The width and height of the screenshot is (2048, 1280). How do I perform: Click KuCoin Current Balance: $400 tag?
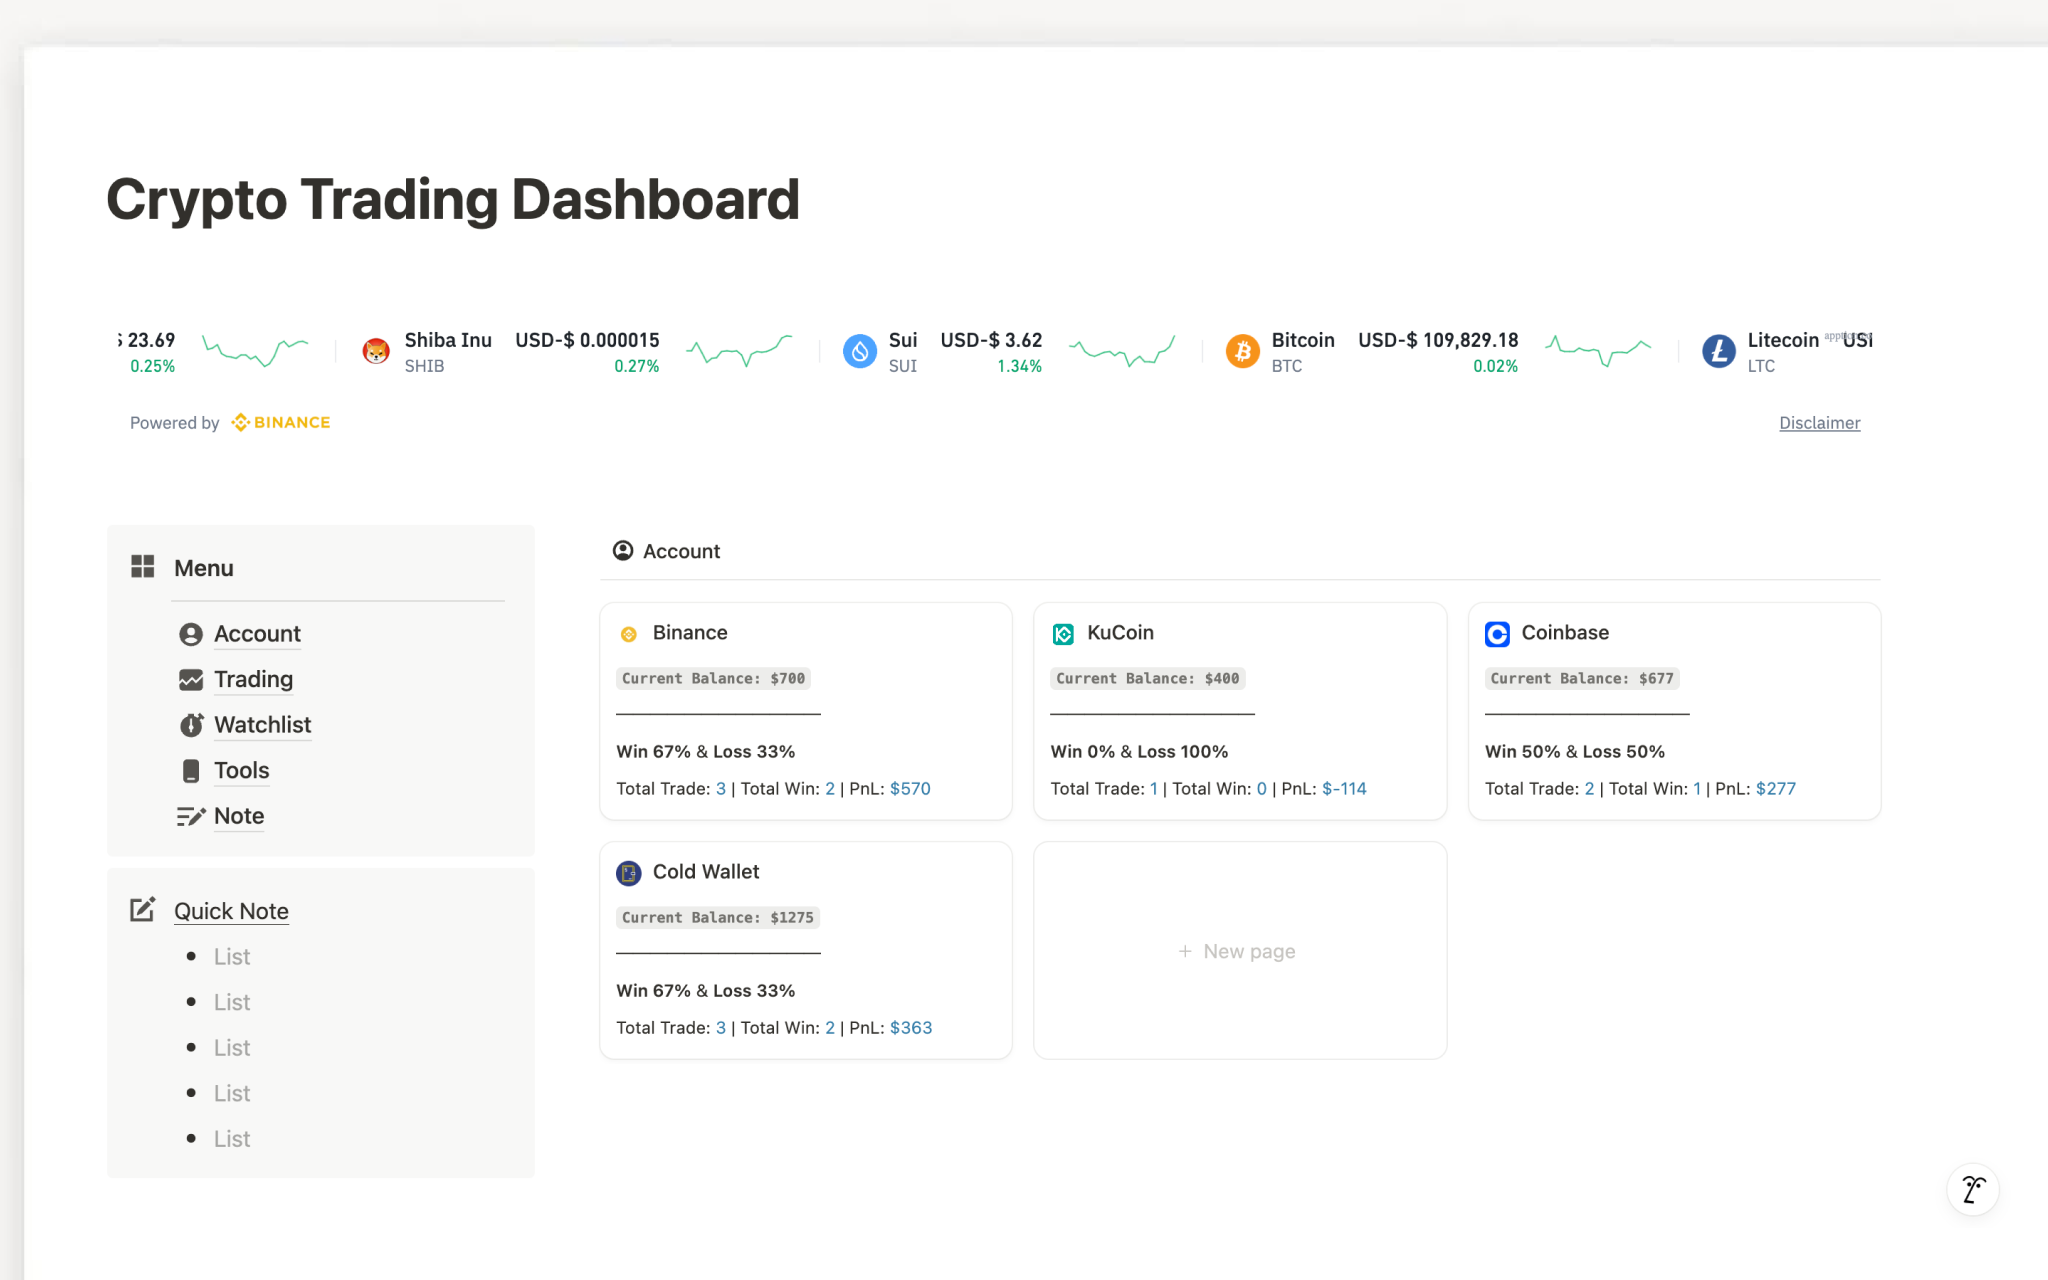coord(1147,678)
